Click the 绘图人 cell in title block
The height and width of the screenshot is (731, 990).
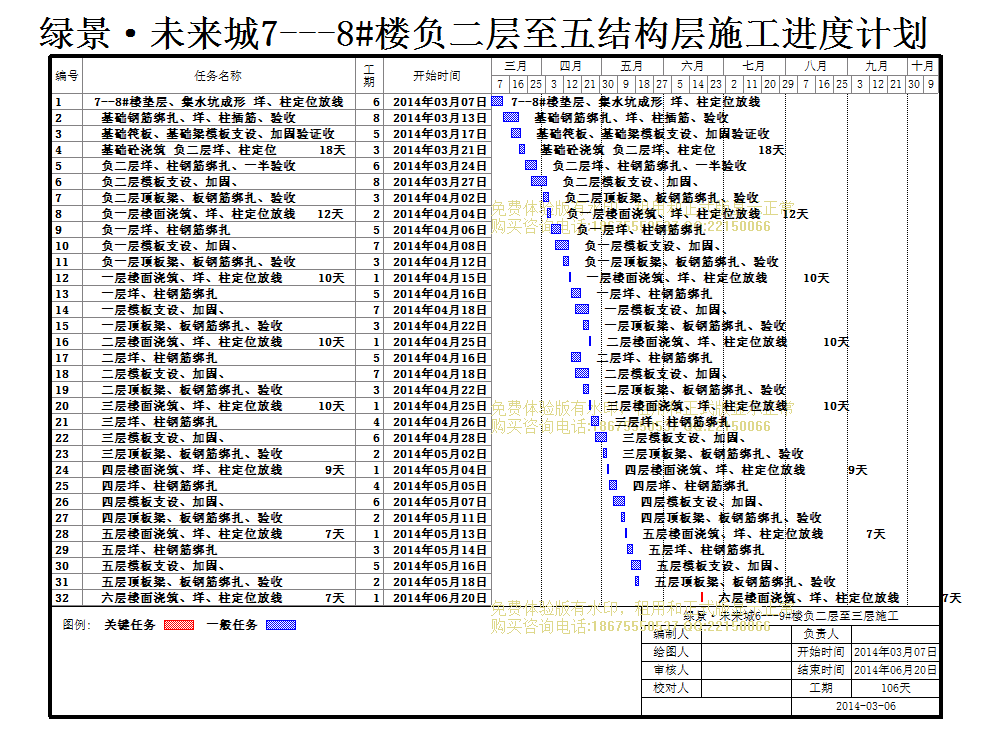click(x=671, y=652)
